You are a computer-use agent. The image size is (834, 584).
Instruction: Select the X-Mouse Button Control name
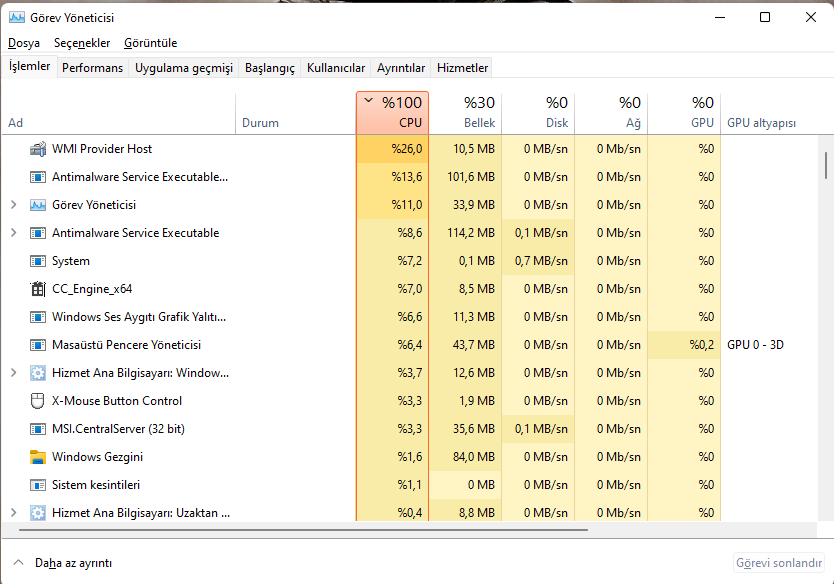116,401
